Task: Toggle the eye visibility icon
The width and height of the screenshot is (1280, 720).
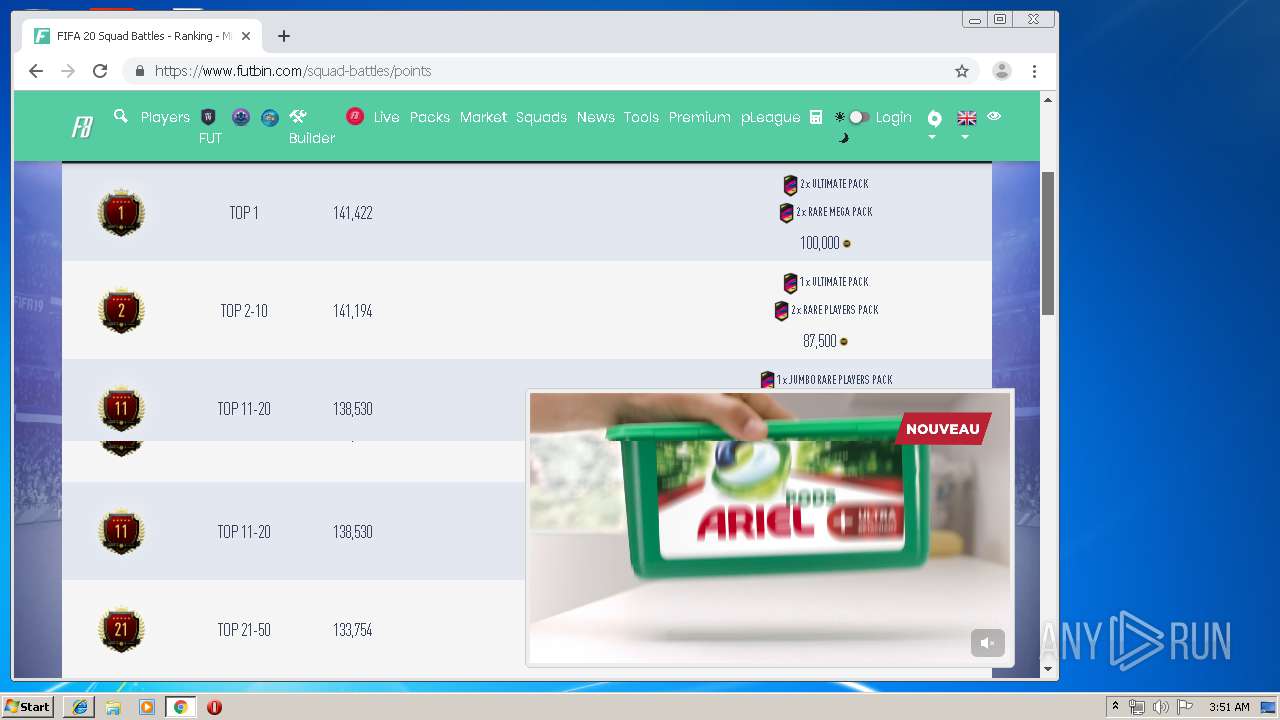Action: click(x=994, y=116)
